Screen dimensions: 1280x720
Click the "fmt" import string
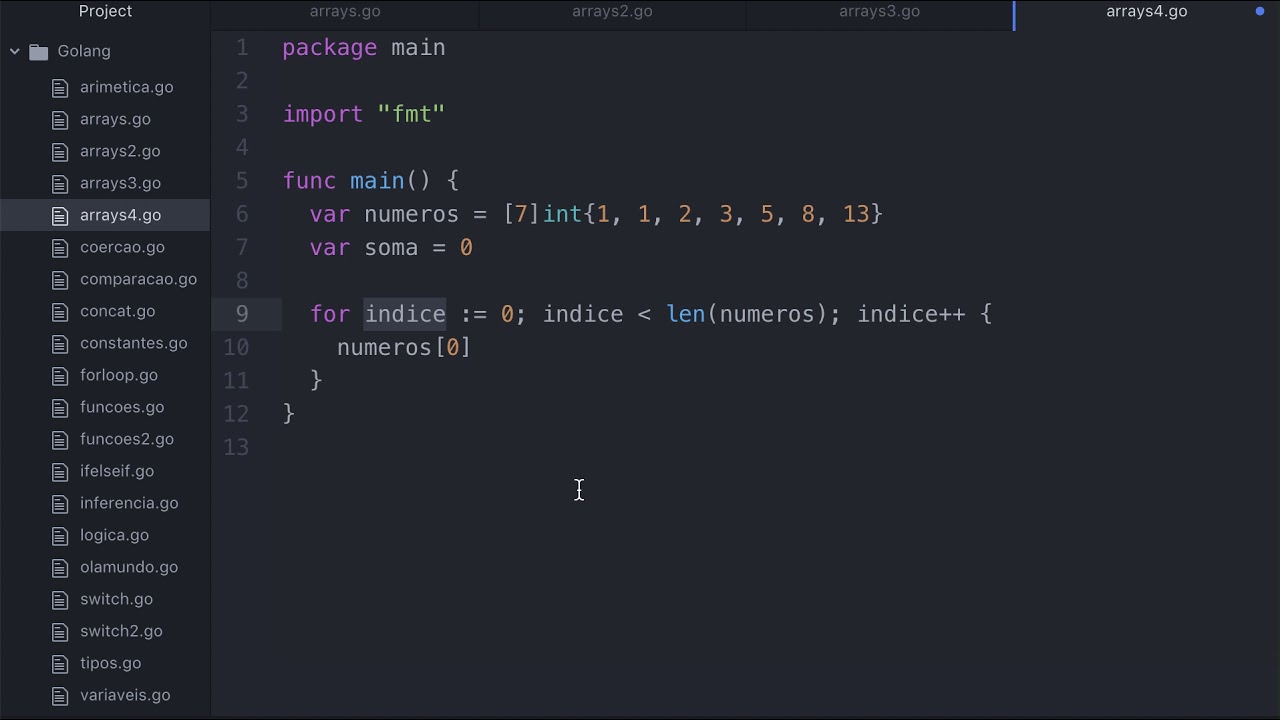pos(411,114)
